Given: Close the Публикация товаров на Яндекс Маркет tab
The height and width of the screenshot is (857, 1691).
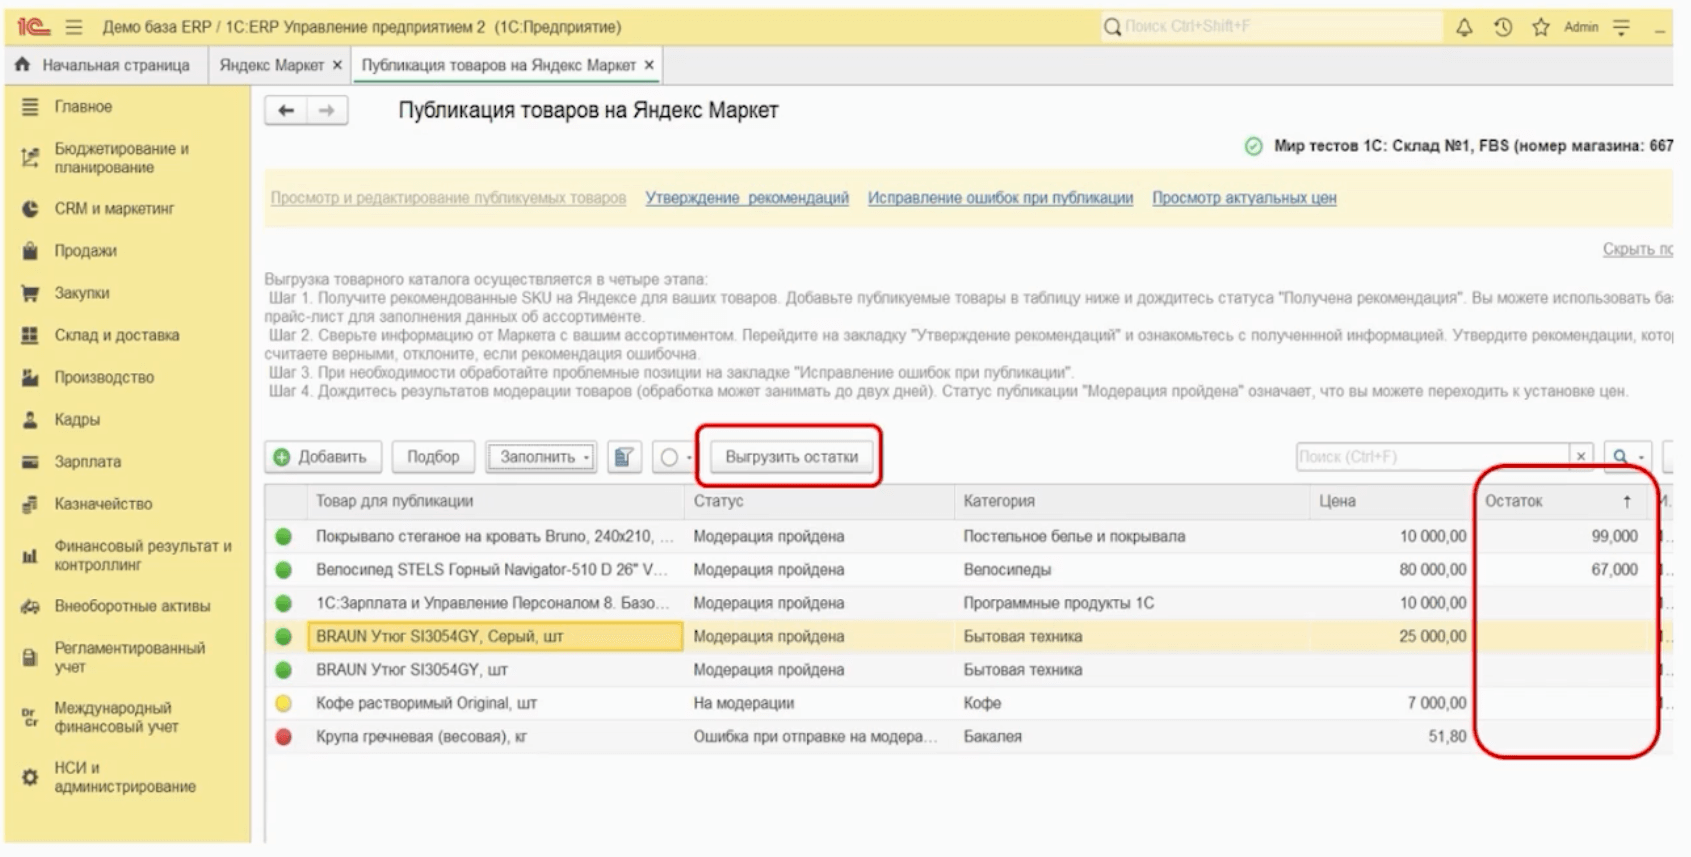Looking at the screenshot, I should [649, 65].
